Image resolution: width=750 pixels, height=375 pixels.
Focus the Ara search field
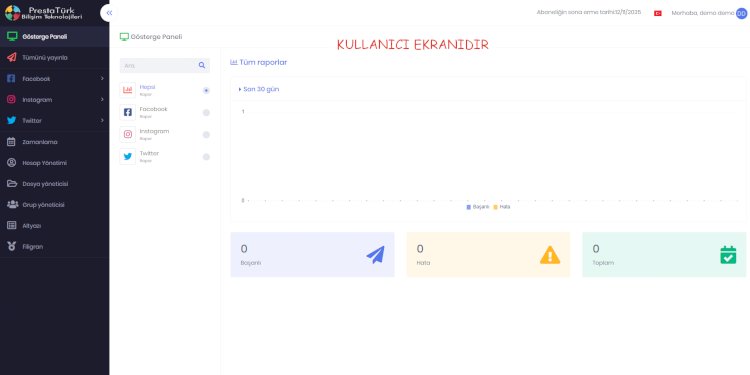pos(158,66)
